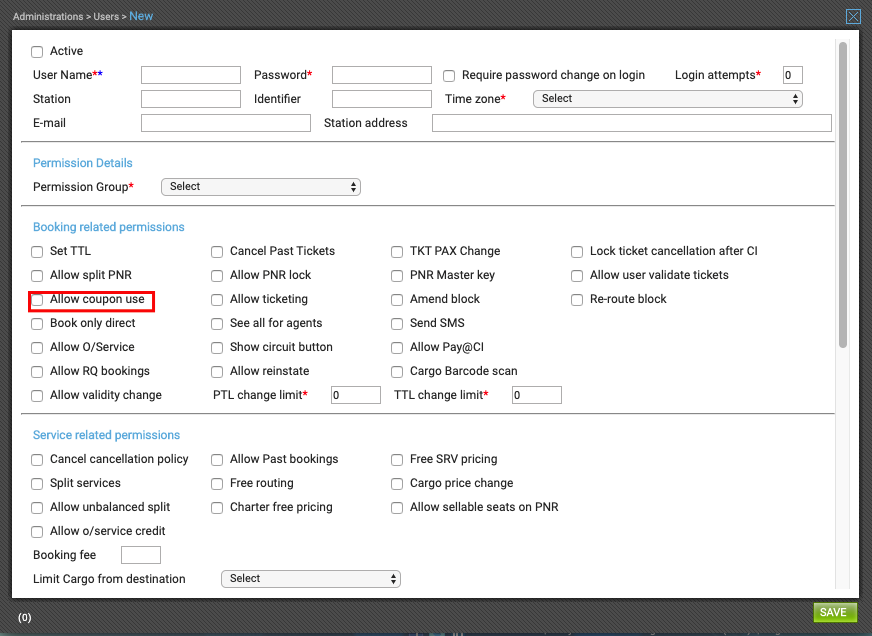Click Administrations in the breadcrumb
The height and width of the screenshot is (636, 872).
tap(48, 17)
